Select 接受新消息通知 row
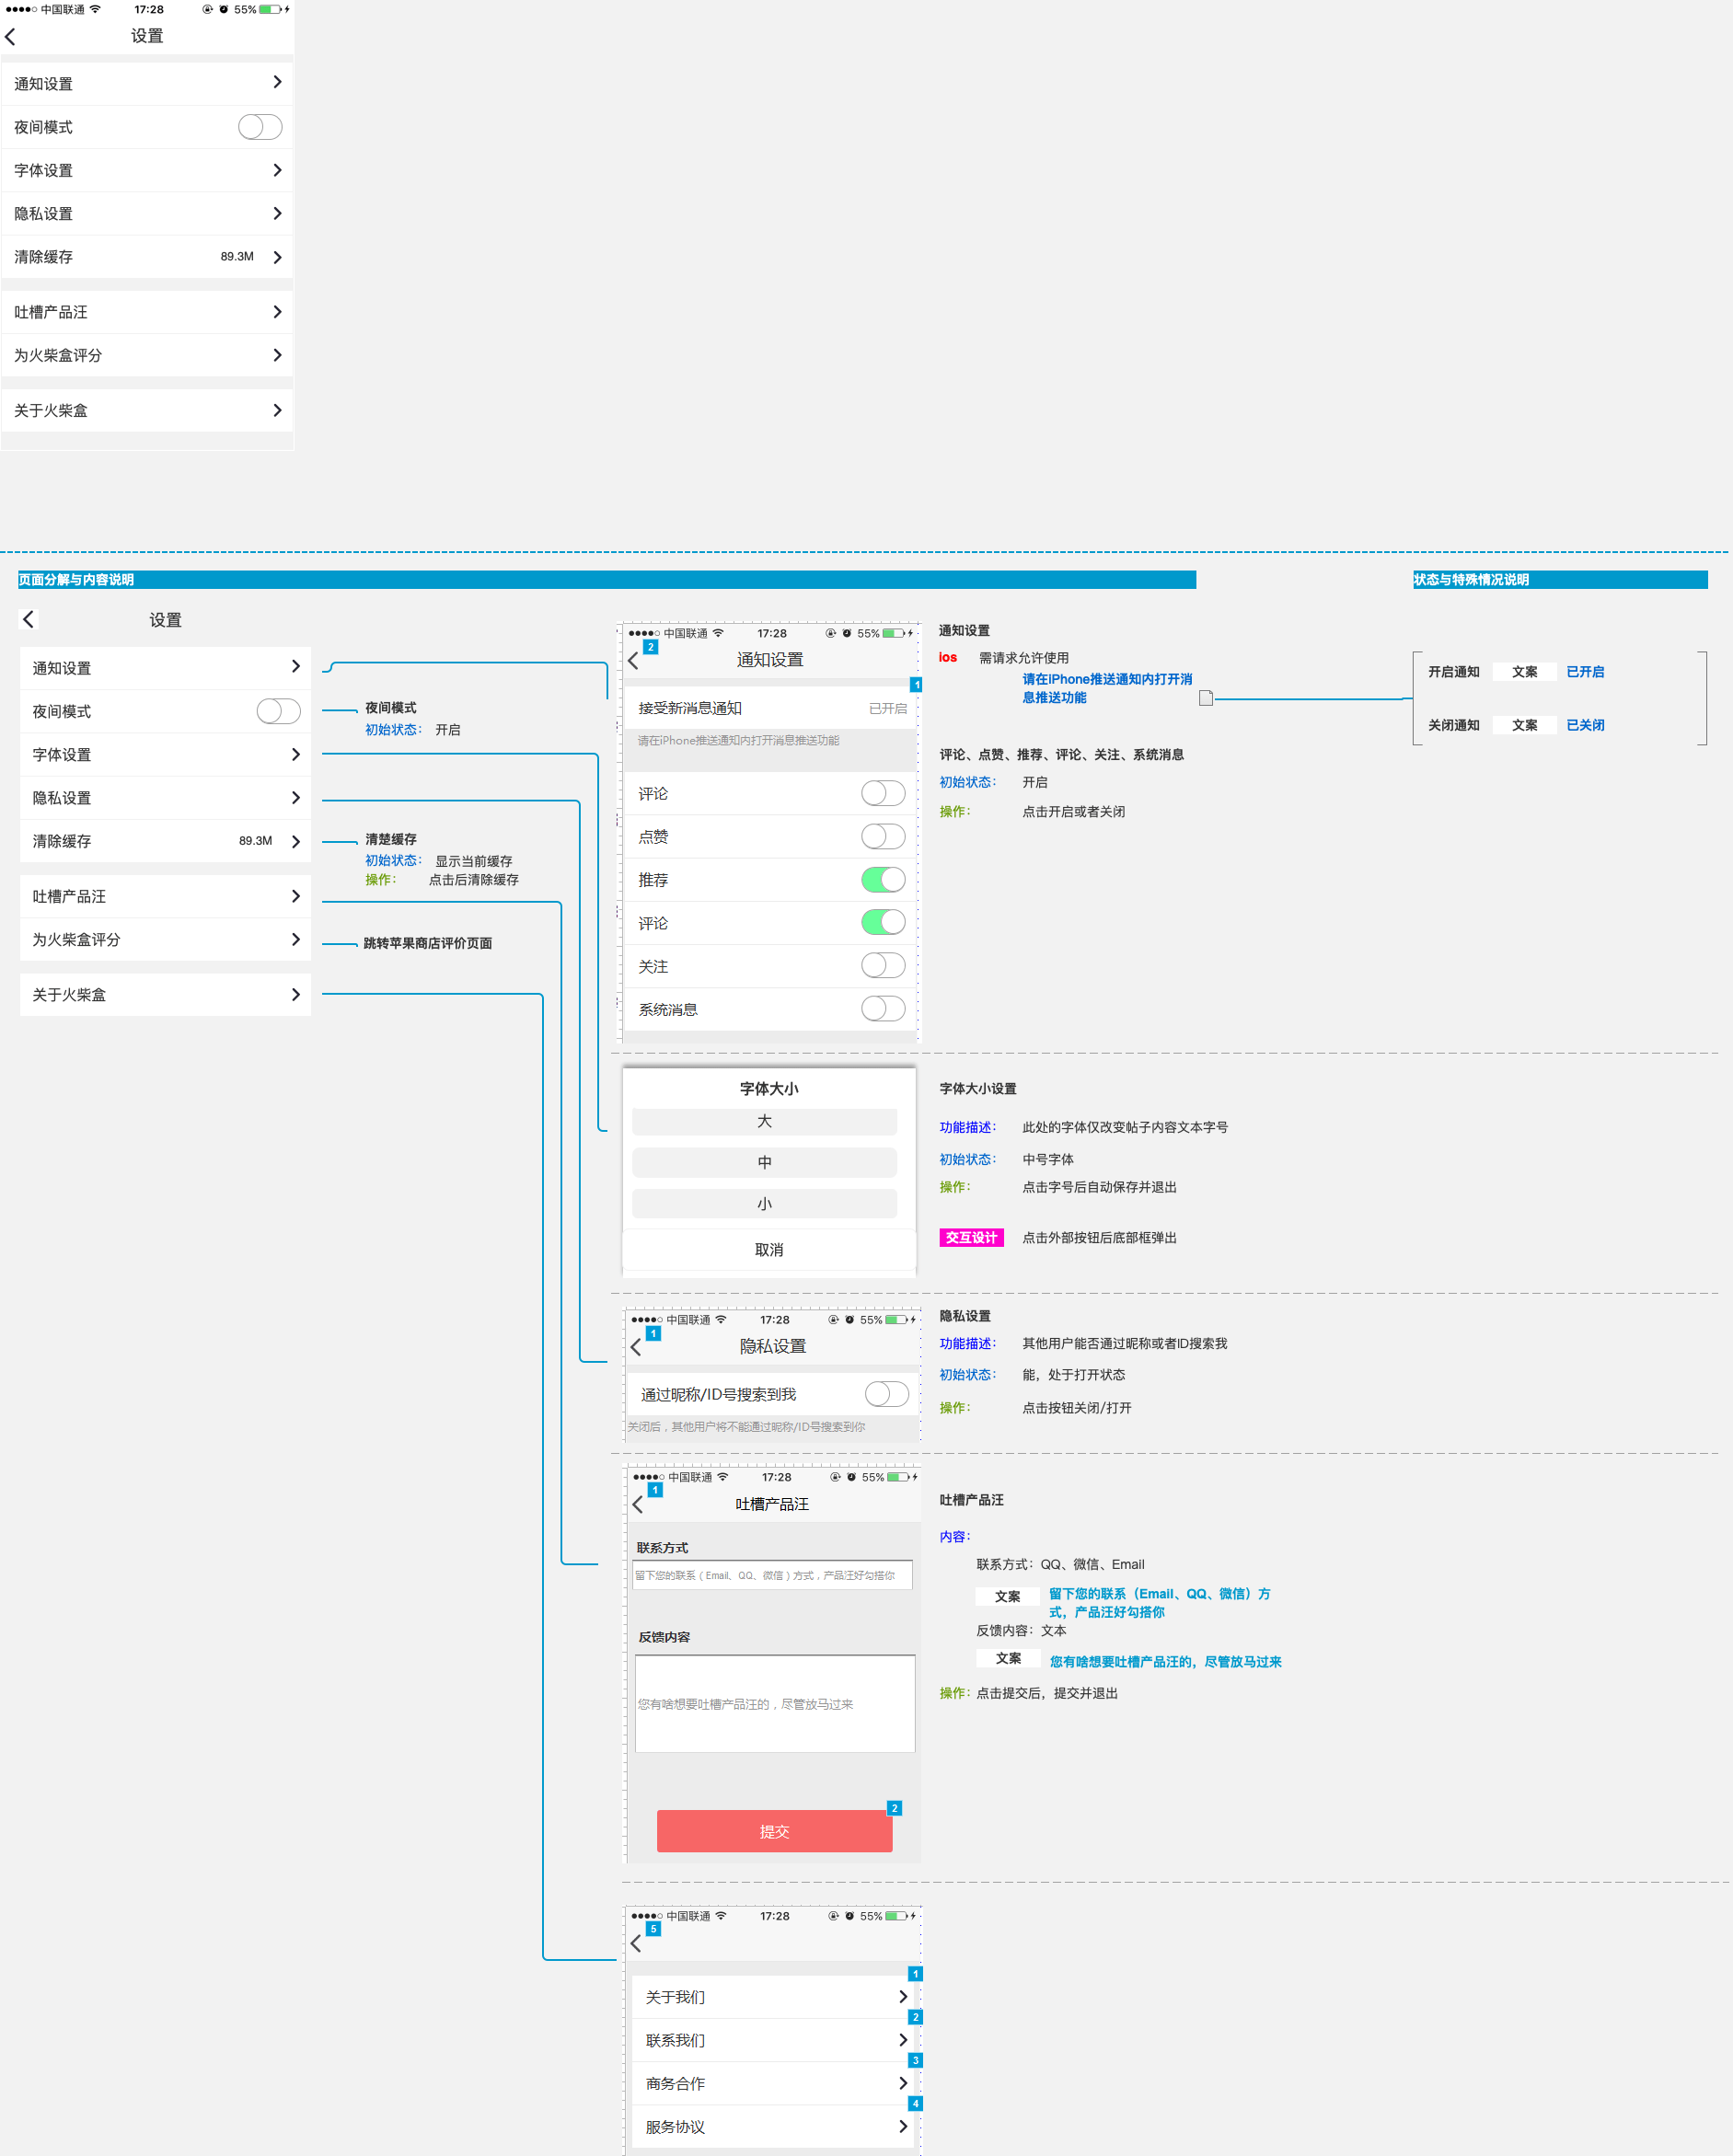1733x2156 pixels. (x=770, y=708)
